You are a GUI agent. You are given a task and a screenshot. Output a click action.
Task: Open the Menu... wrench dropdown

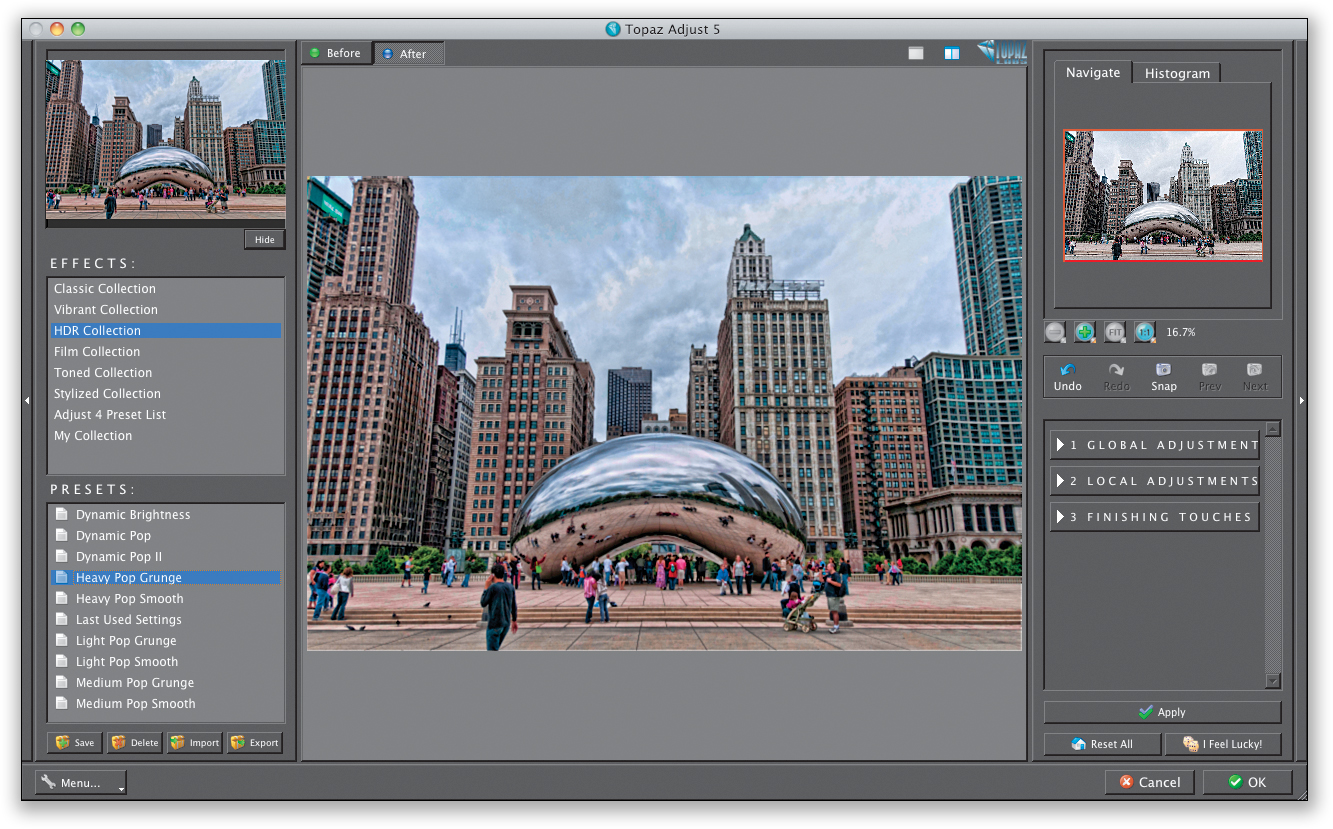point(81,783)
